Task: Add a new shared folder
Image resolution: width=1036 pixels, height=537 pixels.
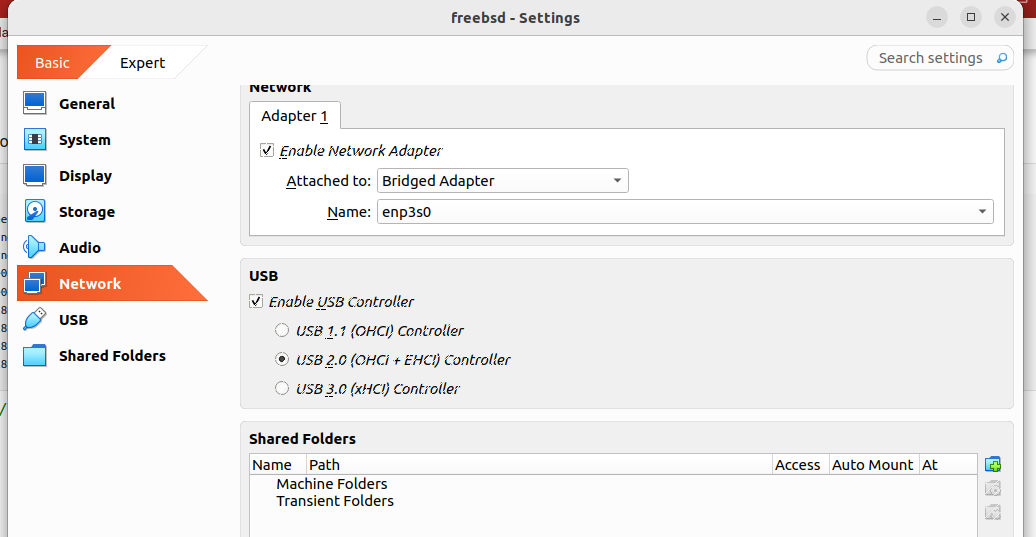Action: coord(993,464)
